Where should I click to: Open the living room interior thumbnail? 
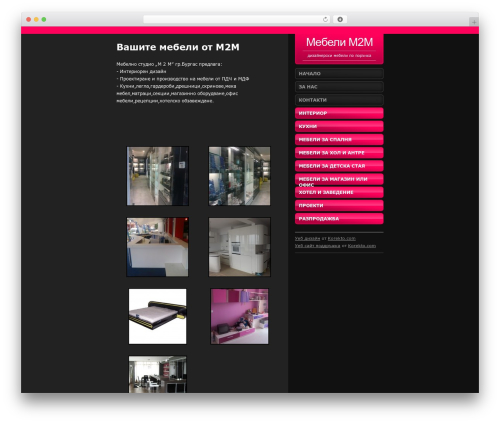pos(158,374)
